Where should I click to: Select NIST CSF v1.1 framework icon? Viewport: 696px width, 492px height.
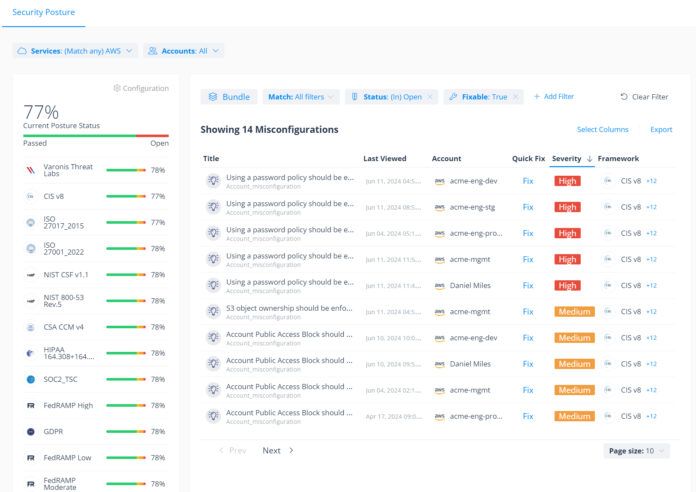click(x=31, y=275)
